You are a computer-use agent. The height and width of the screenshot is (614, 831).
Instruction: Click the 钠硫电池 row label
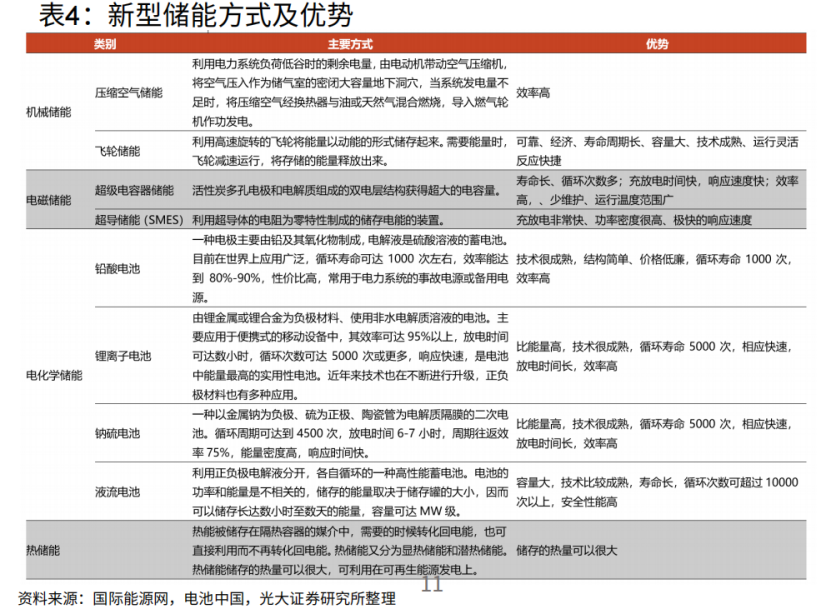point(117,434)
